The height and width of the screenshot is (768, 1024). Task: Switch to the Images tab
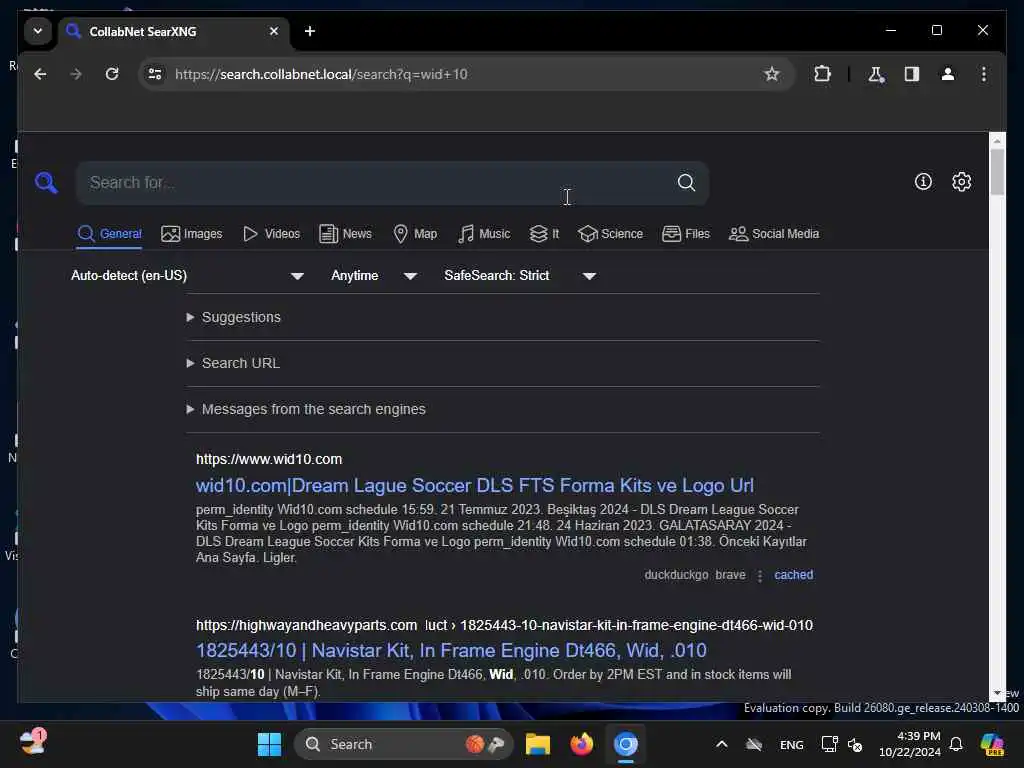(191, 234)
